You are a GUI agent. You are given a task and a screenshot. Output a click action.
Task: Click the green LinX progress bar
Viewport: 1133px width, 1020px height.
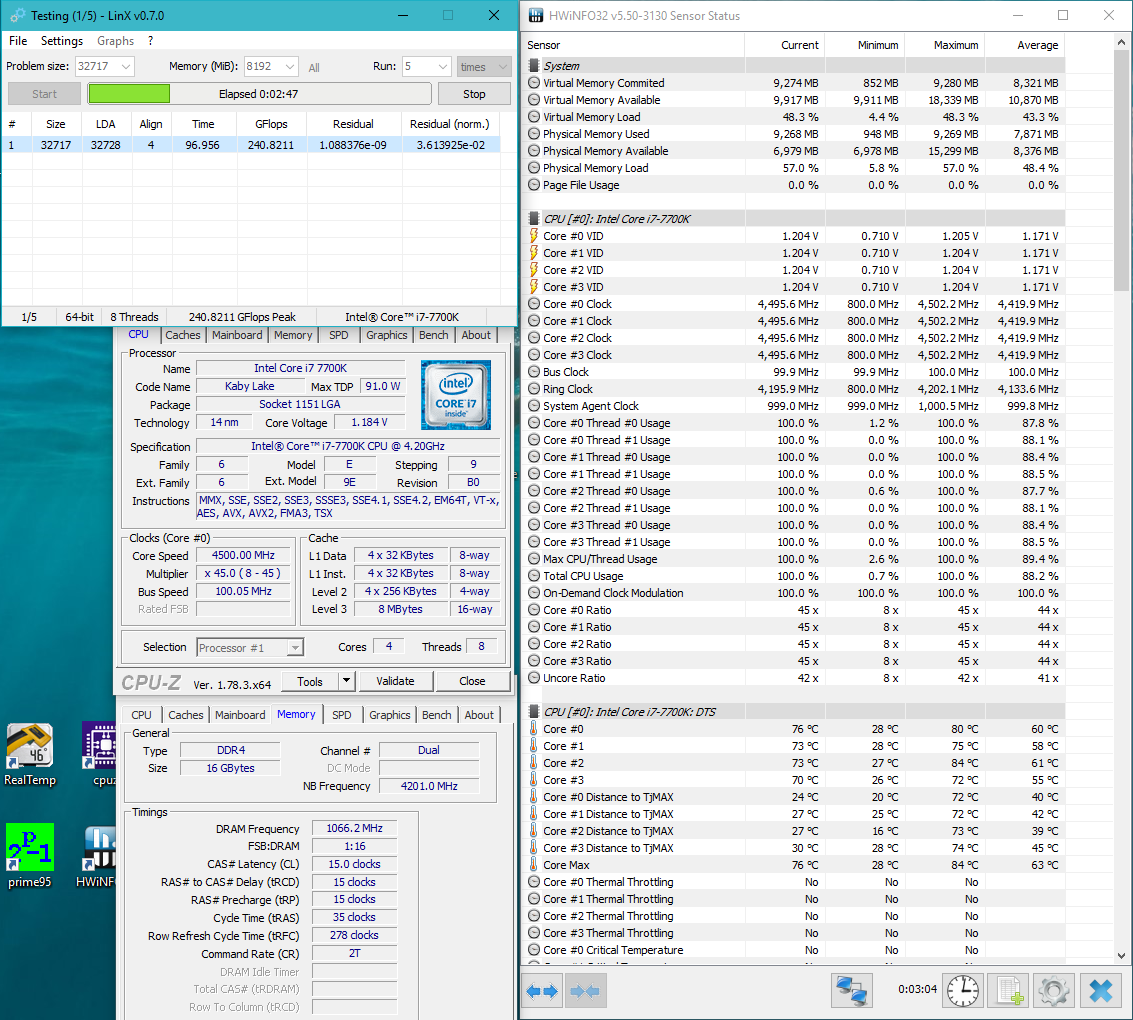click(129, 94)
